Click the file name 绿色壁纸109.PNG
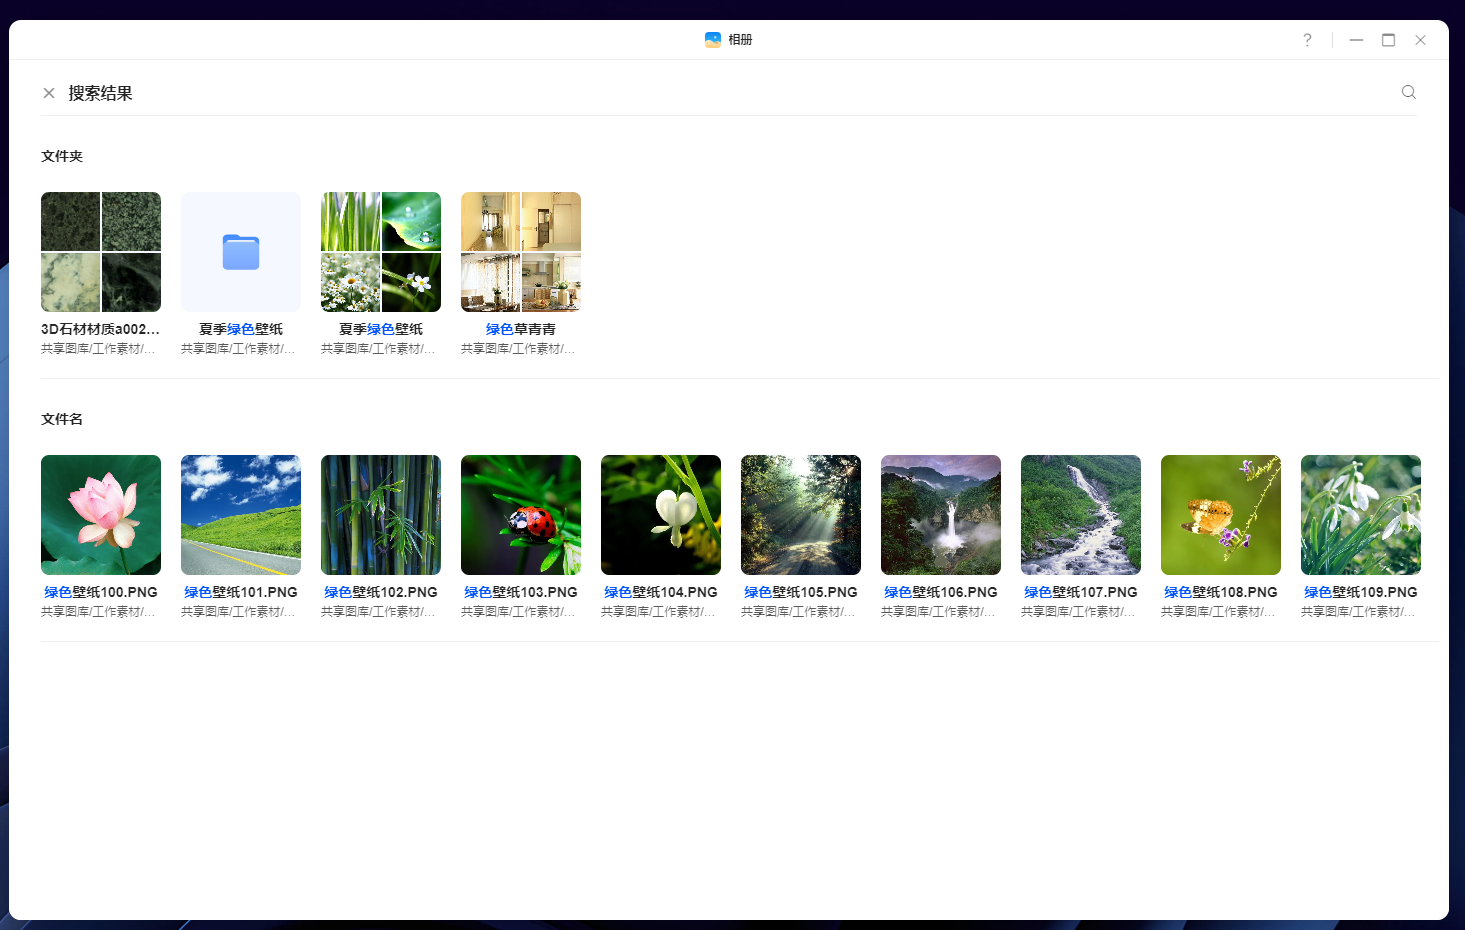 [1361, 592]
